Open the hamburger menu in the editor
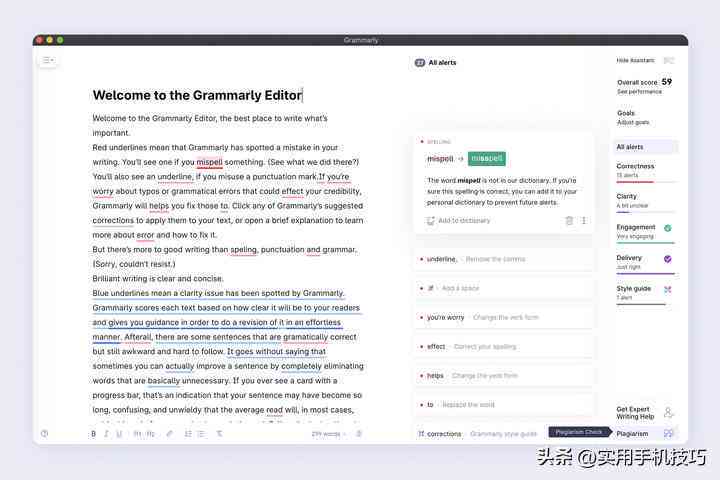The height and width of the screenshot is (480, 720). point(48,60)
